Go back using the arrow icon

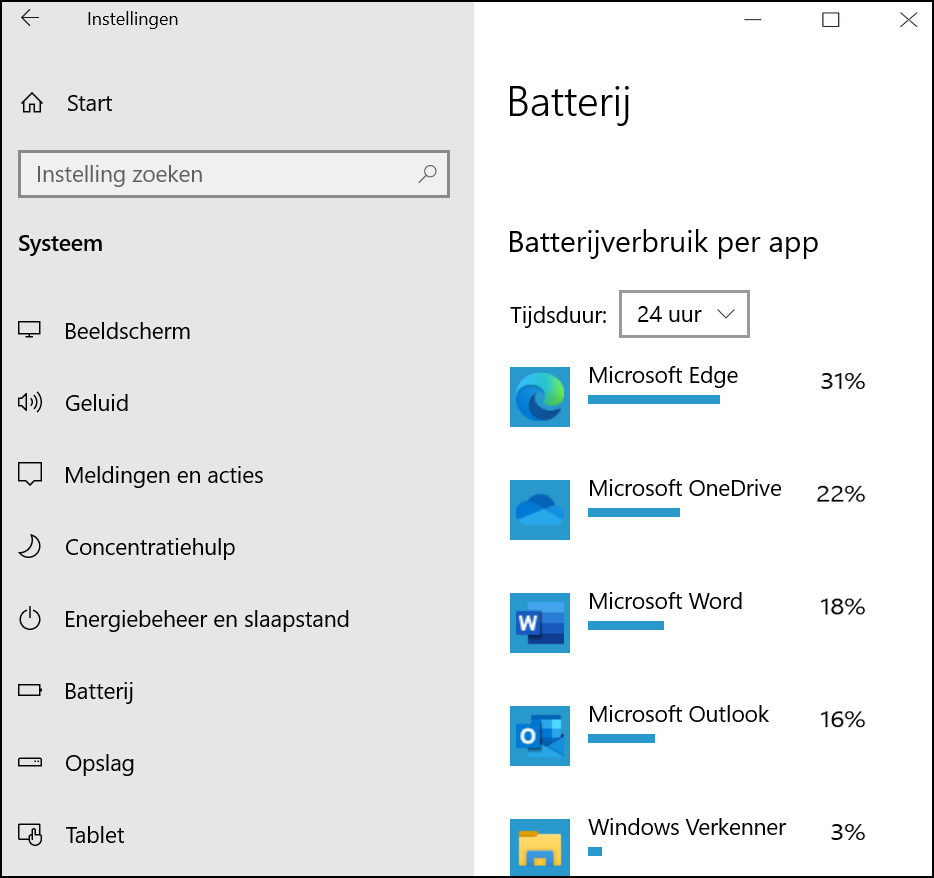30,18
